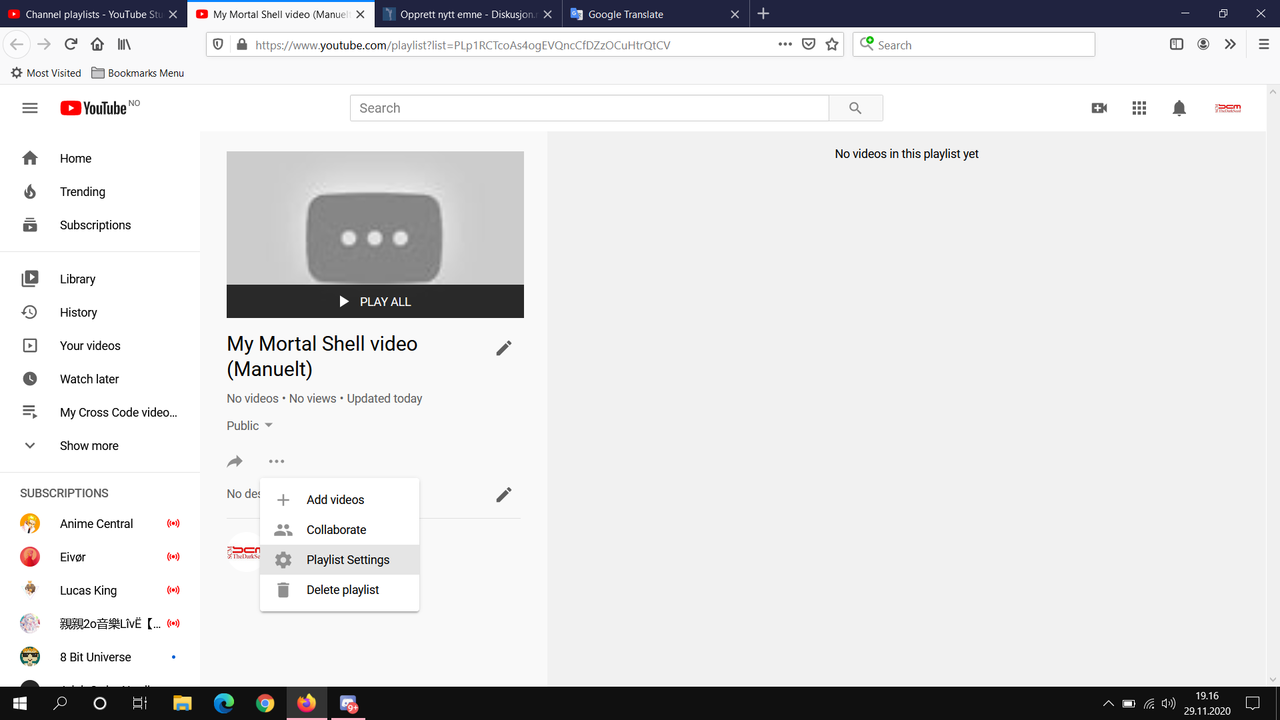Screen dimensions: 1280x720
Task: Click the playlist placeholder thumbnail
Action: point(375,218)
